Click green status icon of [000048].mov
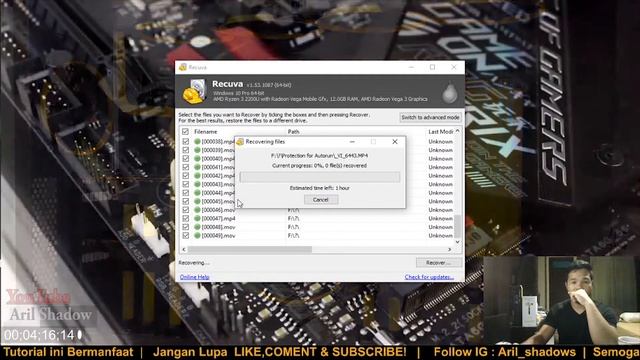This screenshot has width=640, height=360. [197, 227]
